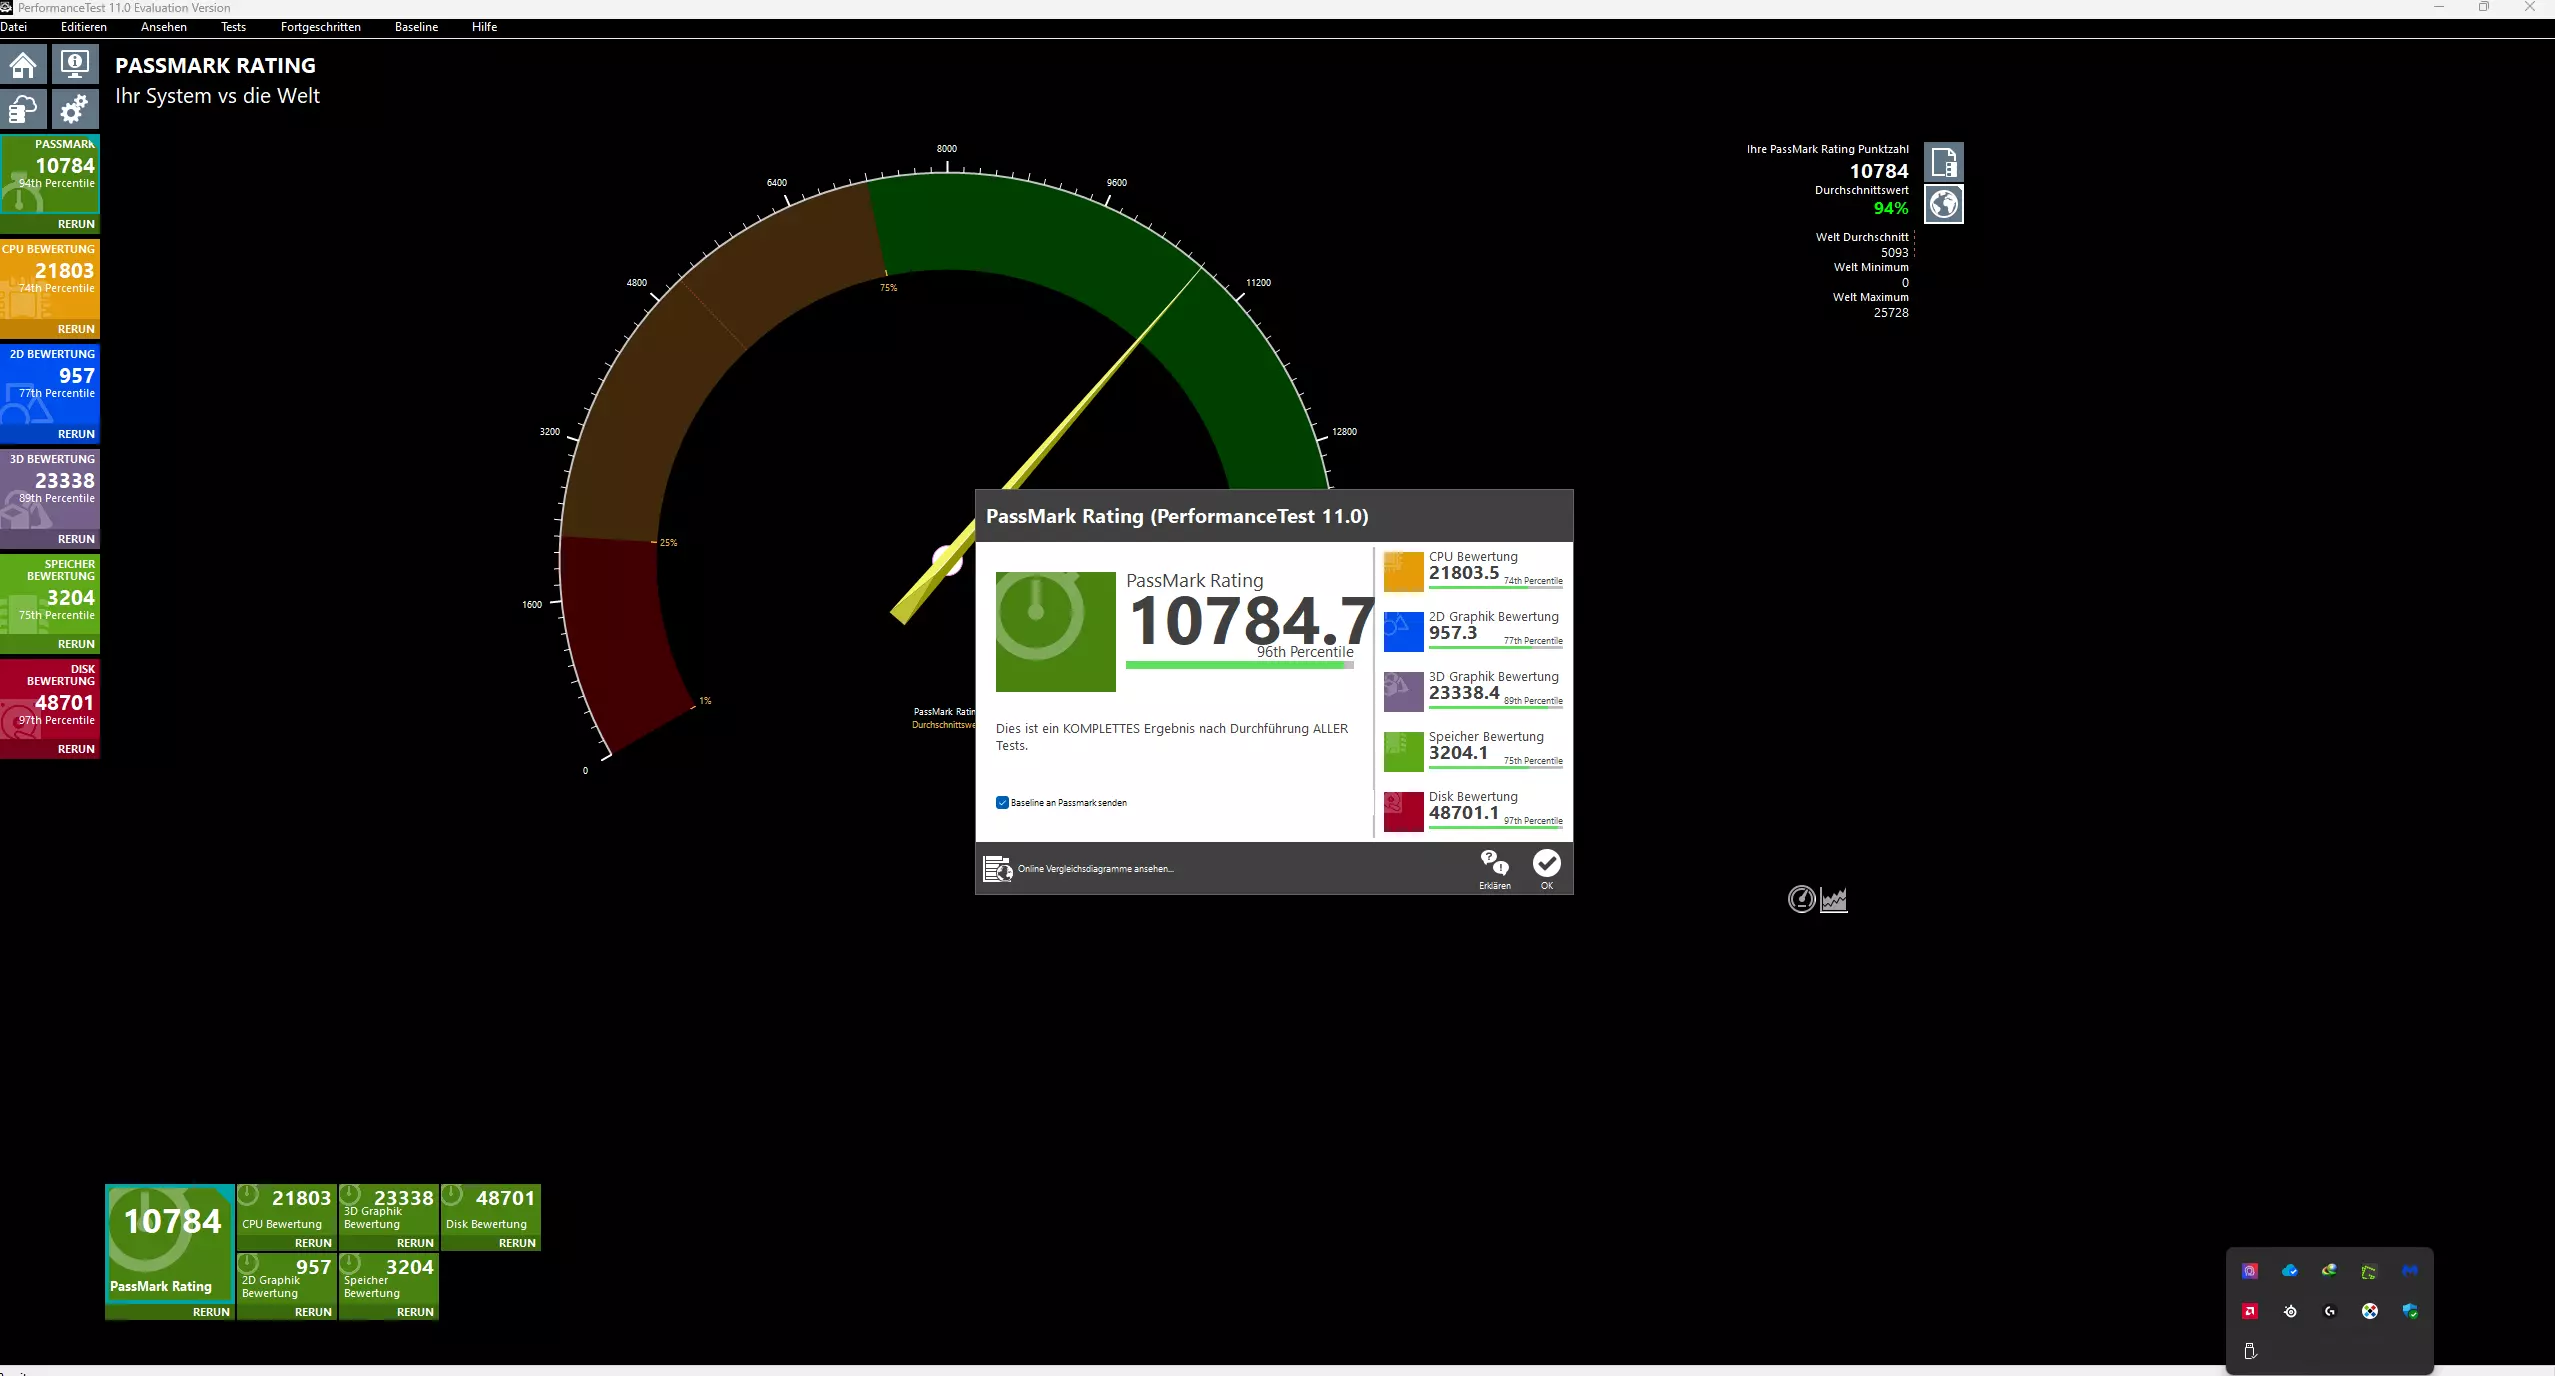Open OneDrive cloud tray icon
The height and width of the screenshot is (1376, 2555).
click(2290, 1271)
